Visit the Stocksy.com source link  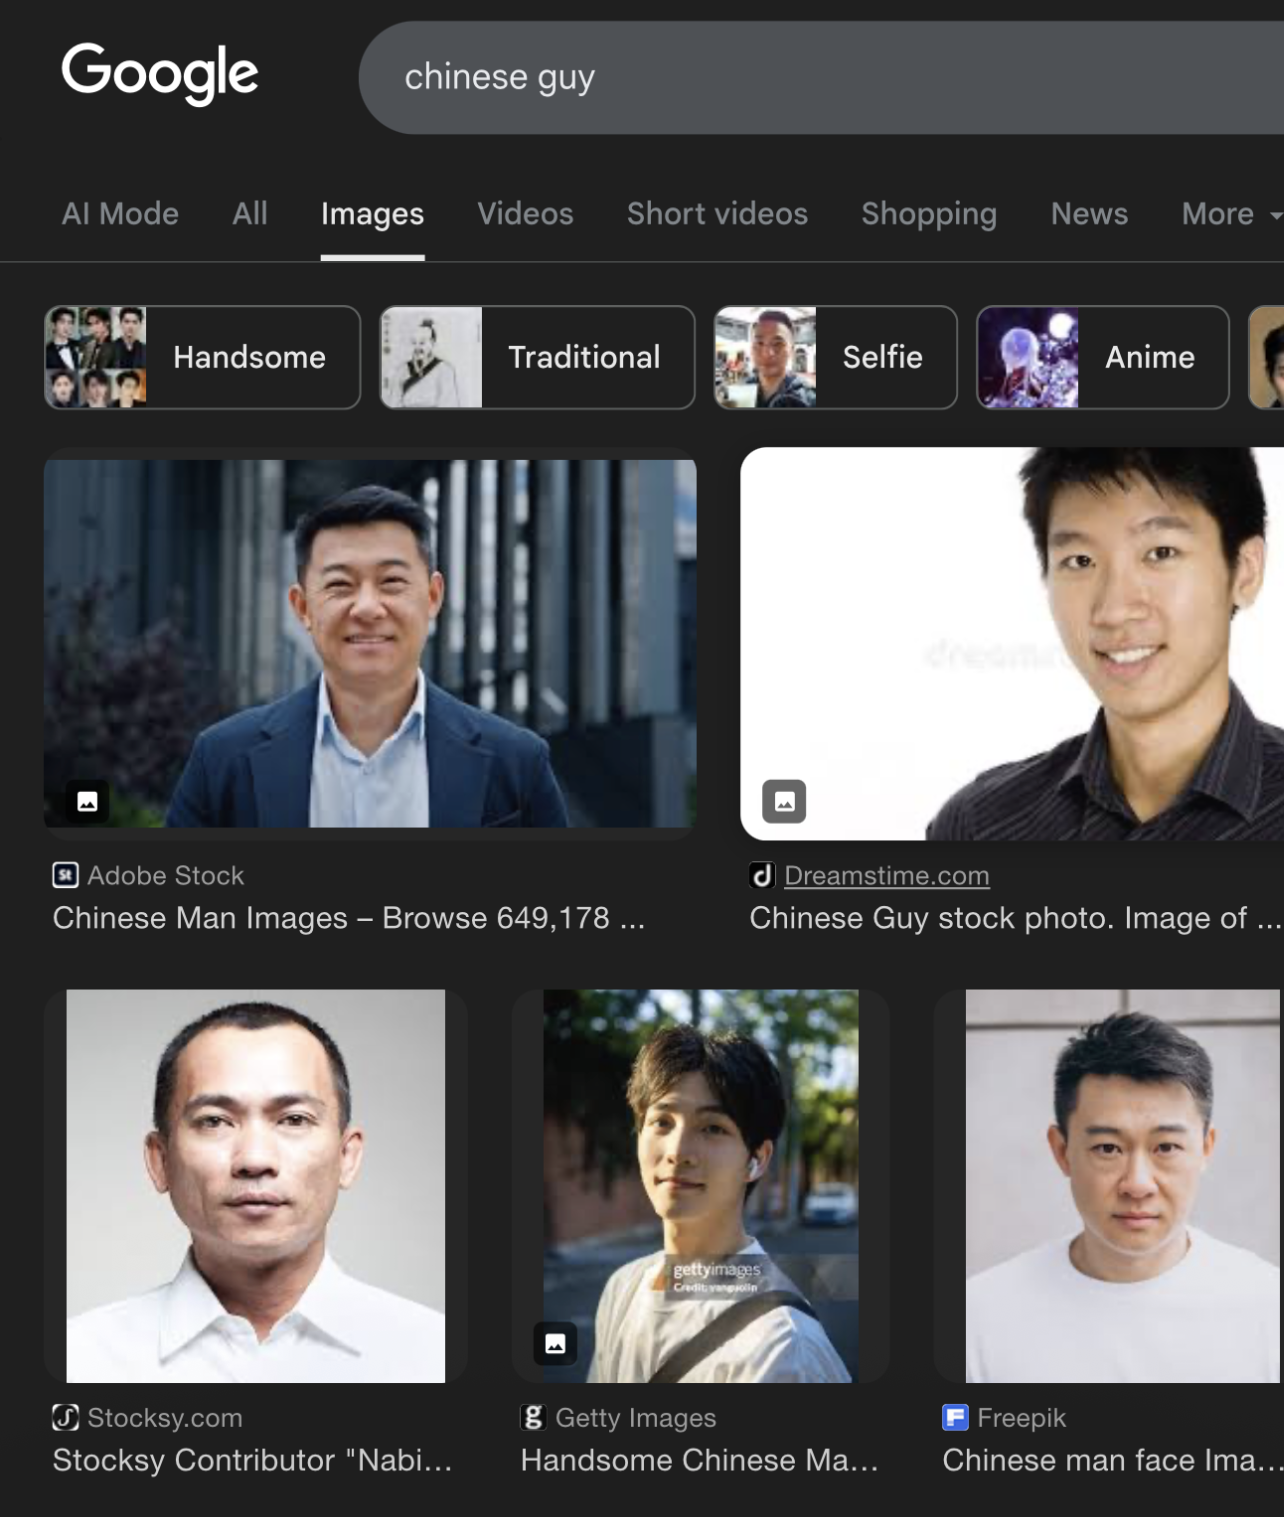pos(165,1418)
